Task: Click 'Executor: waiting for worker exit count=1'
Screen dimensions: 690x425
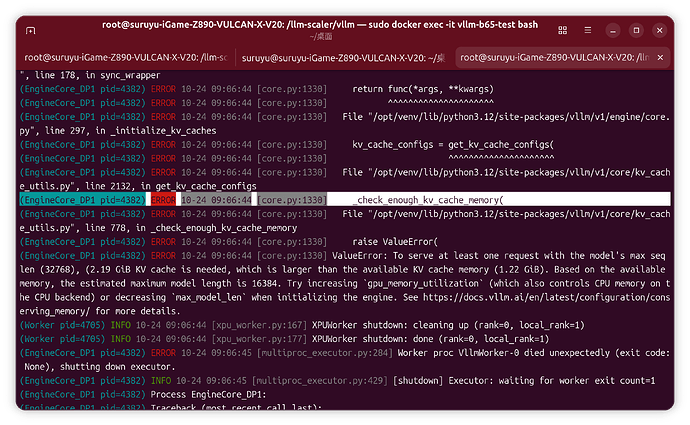Action: coord(552,381)
